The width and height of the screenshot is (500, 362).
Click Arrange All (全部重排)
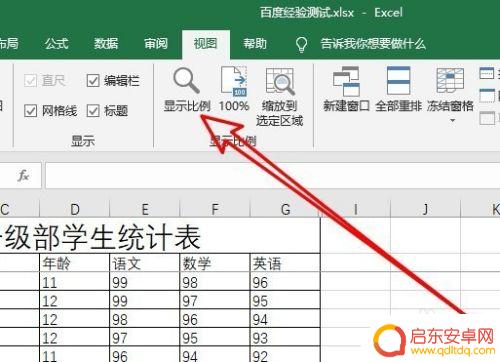398,89
